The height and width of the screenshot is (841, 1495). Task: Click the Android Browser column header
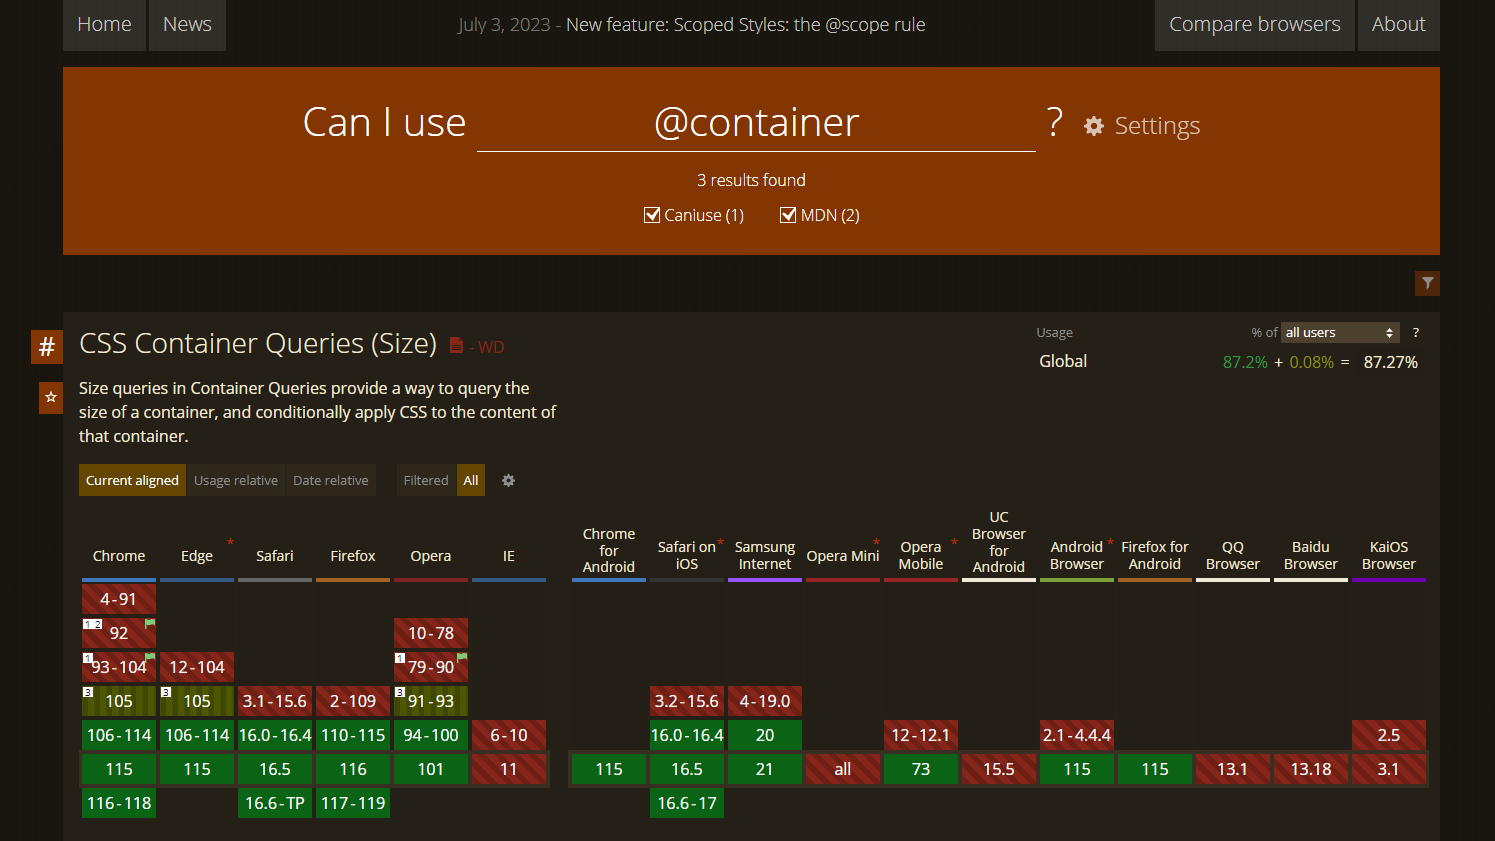[1077, 556]
